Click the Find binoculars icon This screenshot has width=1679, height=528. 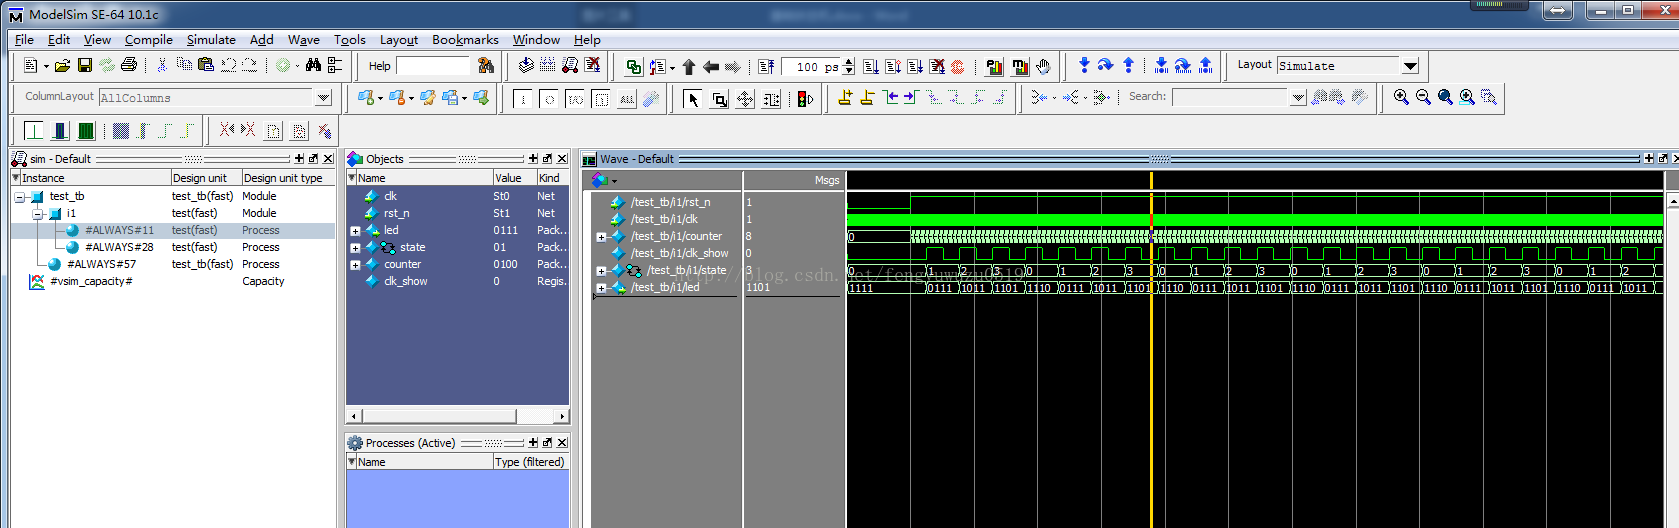[313, 65]
